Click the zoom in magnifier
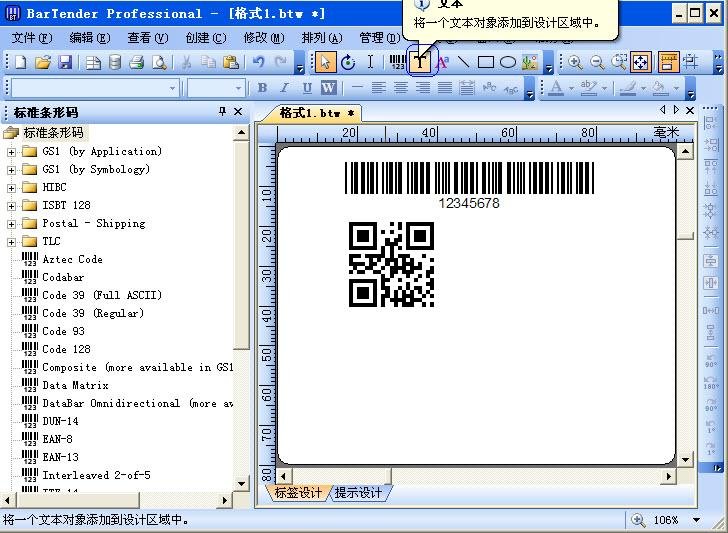Screen dimensions: 728x533 [x=575, y=62]
